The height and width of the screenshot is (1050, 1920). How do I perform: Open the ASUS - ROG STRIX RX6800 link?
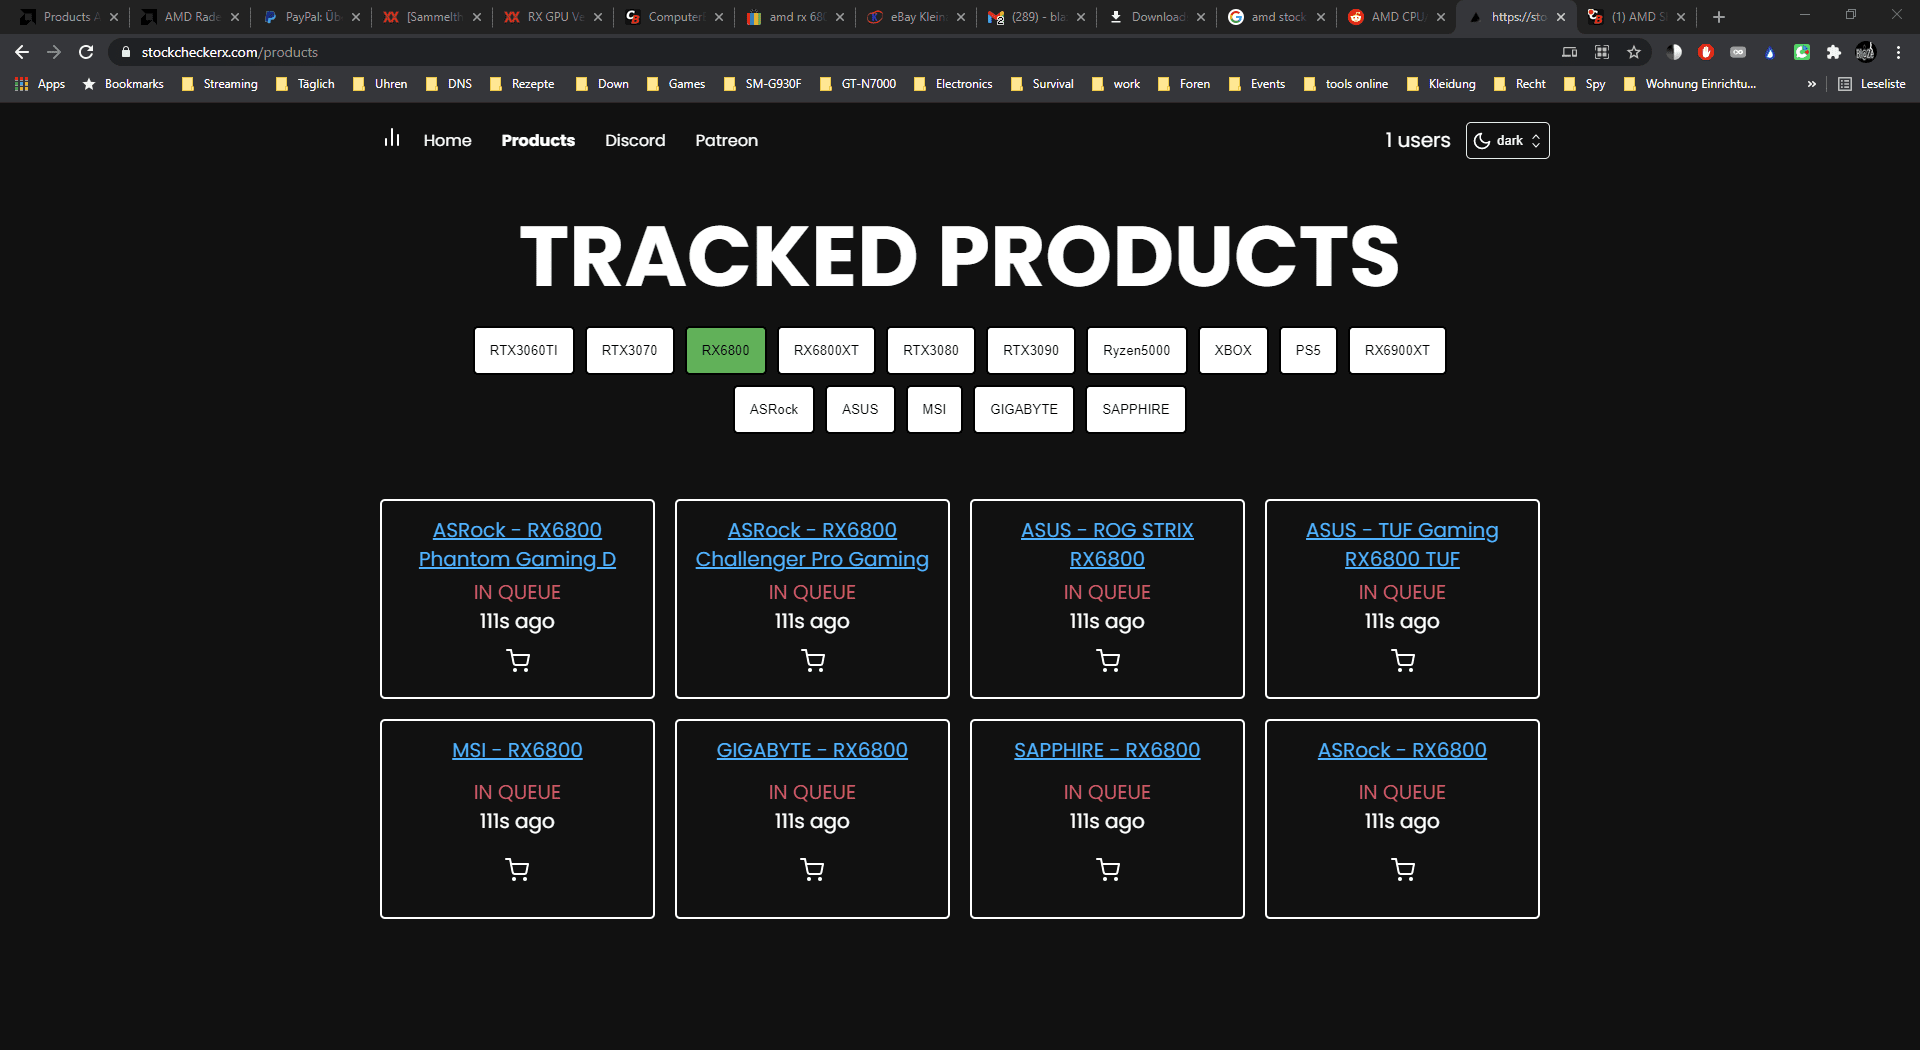click(1107, 545)
